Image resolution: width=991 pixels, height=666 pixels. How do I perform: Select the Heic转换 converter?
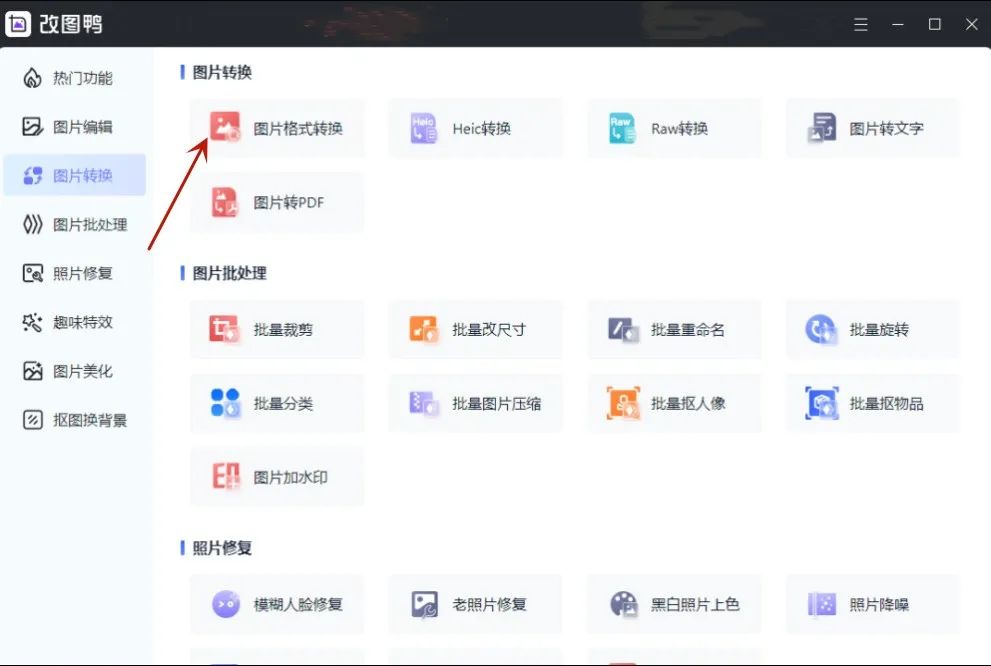[x=475, y=128]
